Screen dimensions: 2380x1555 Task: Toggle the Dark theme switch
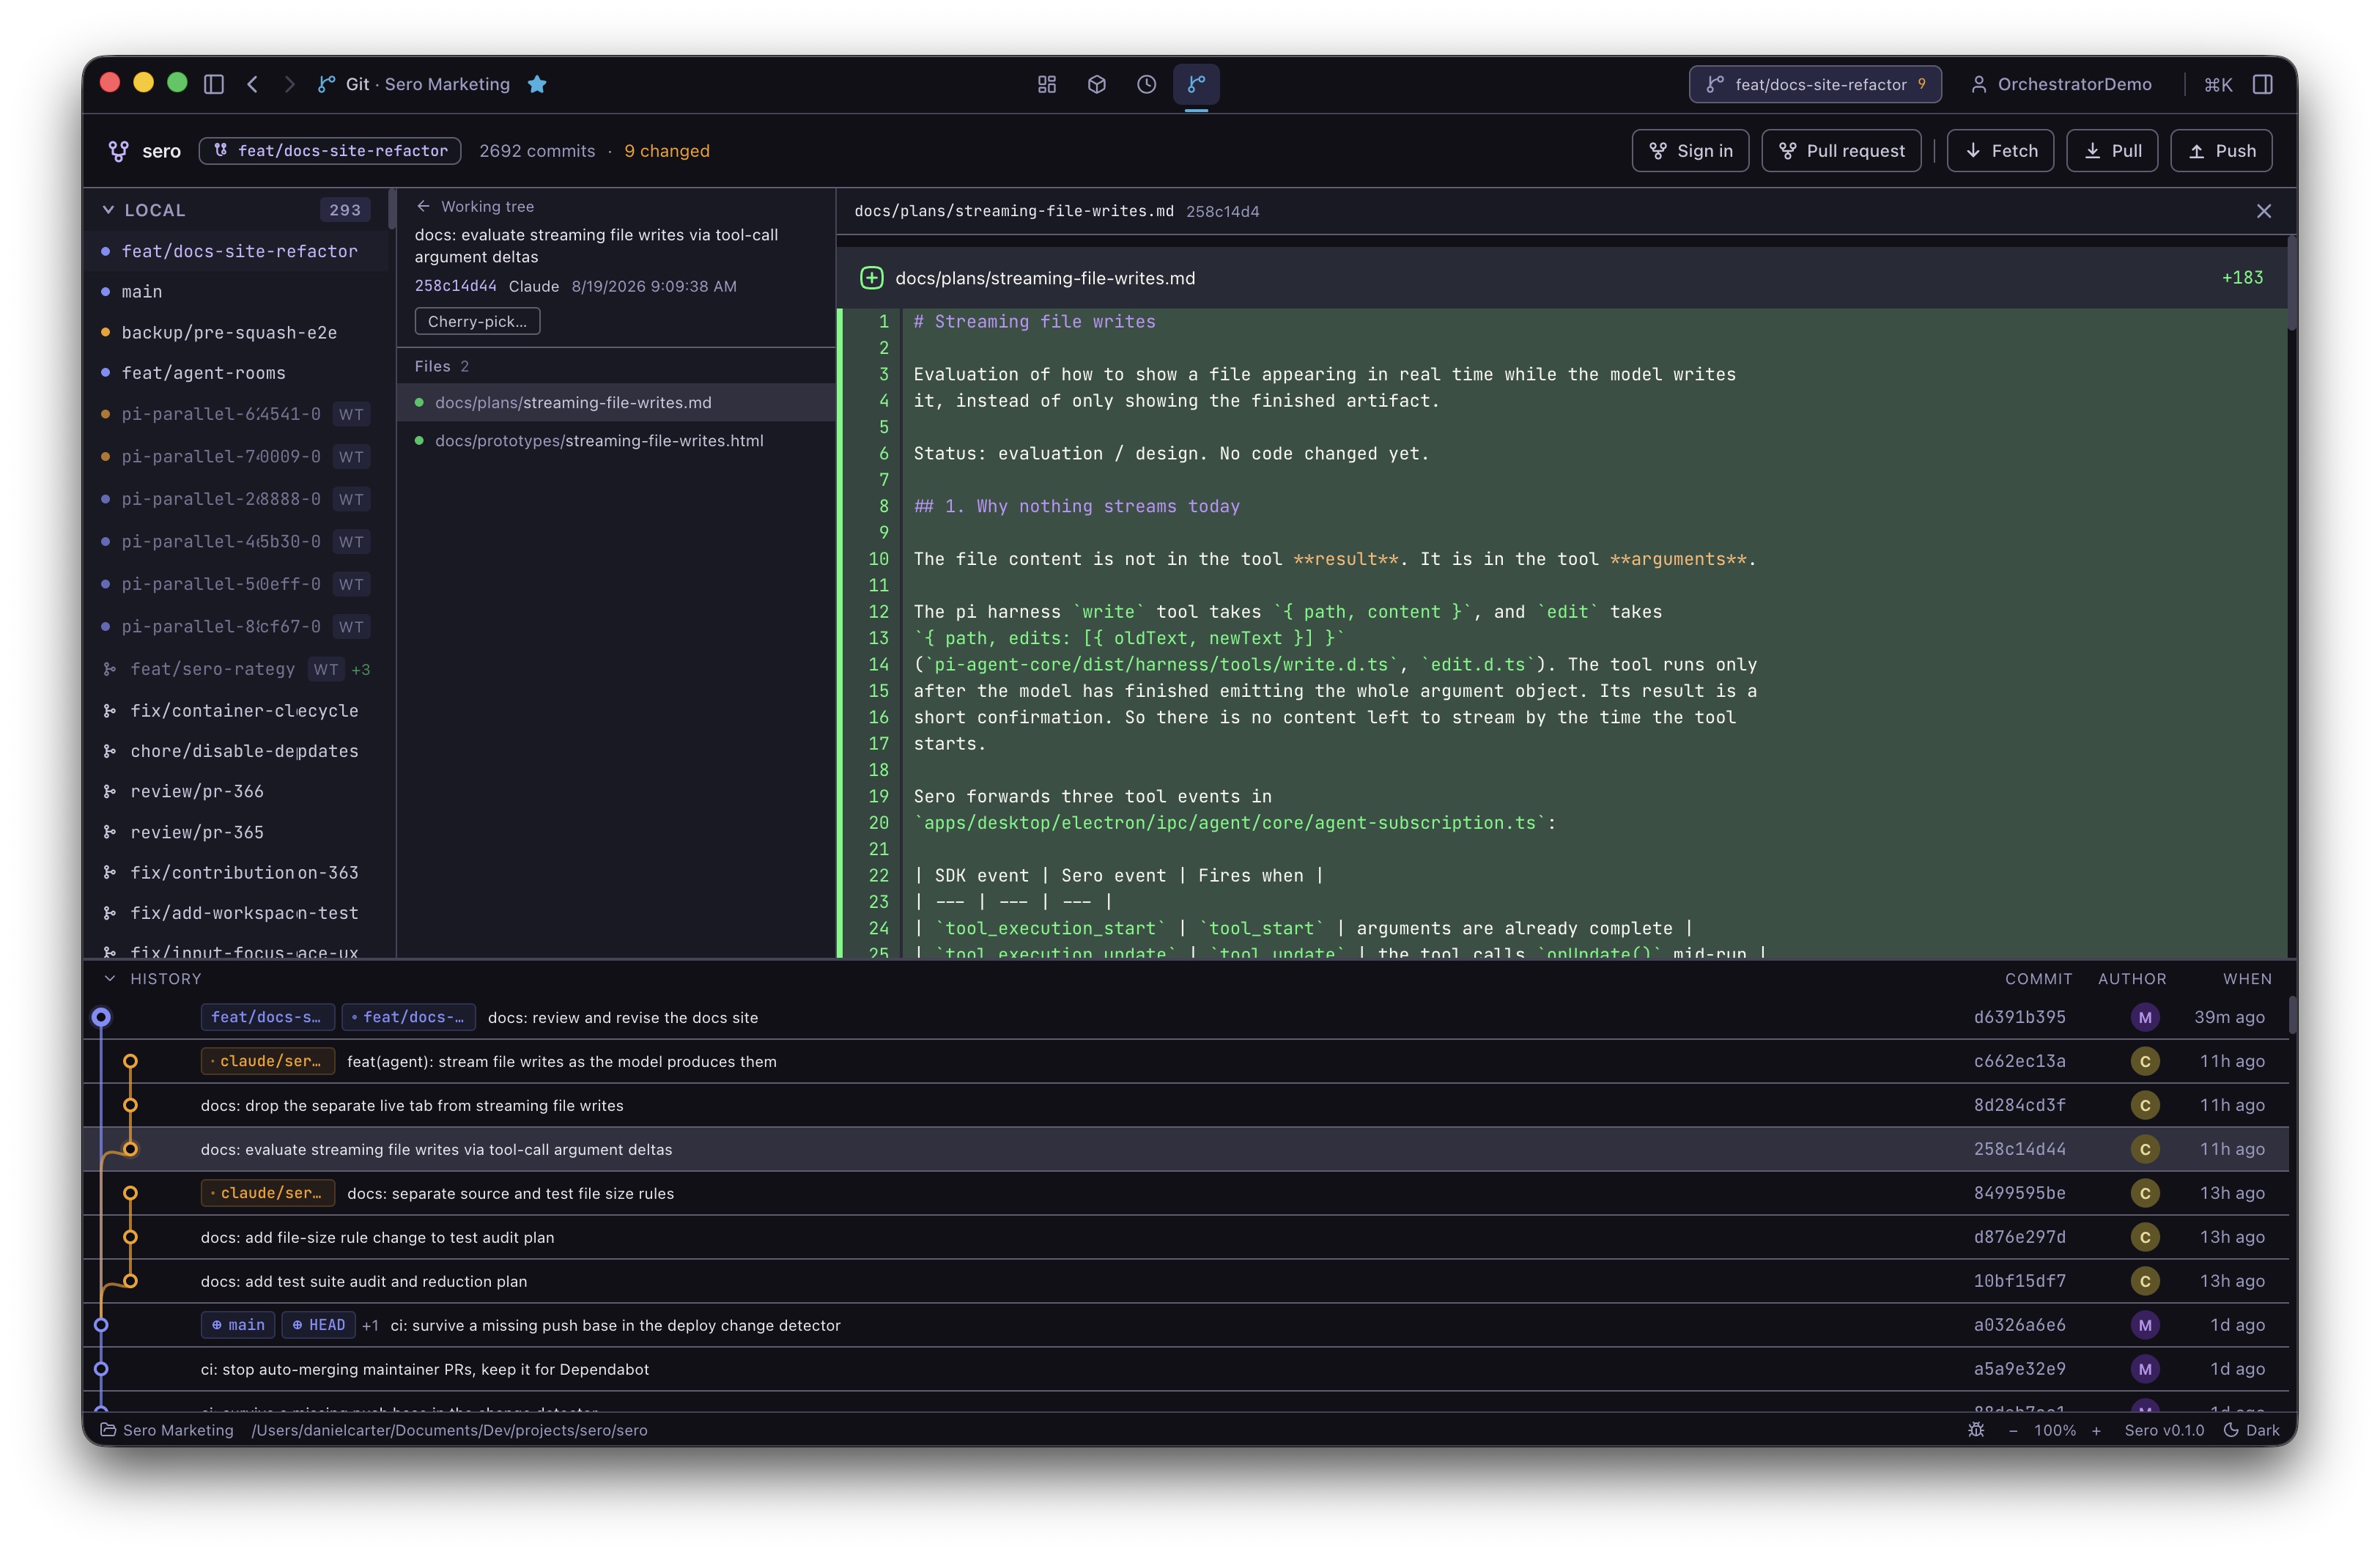click(x=2251, y=1431)
